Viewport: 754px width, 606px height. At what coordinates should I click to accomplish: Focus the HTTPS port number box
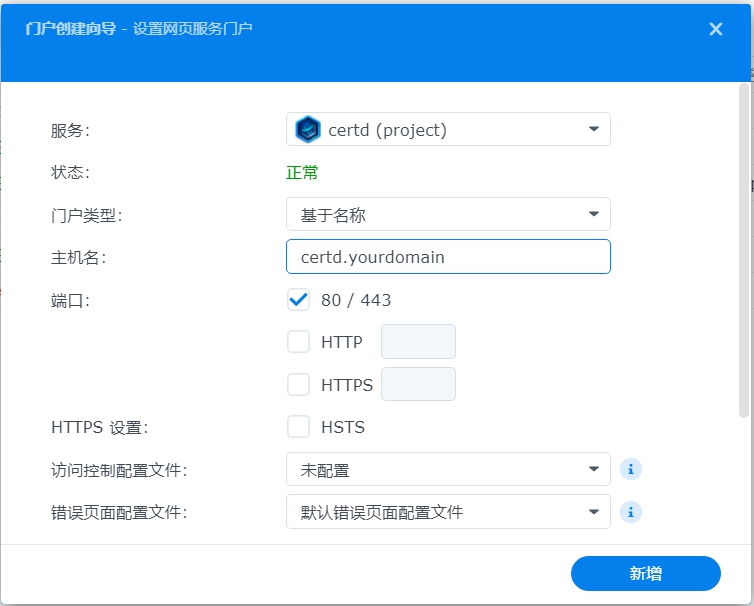[x=418, y=384]
